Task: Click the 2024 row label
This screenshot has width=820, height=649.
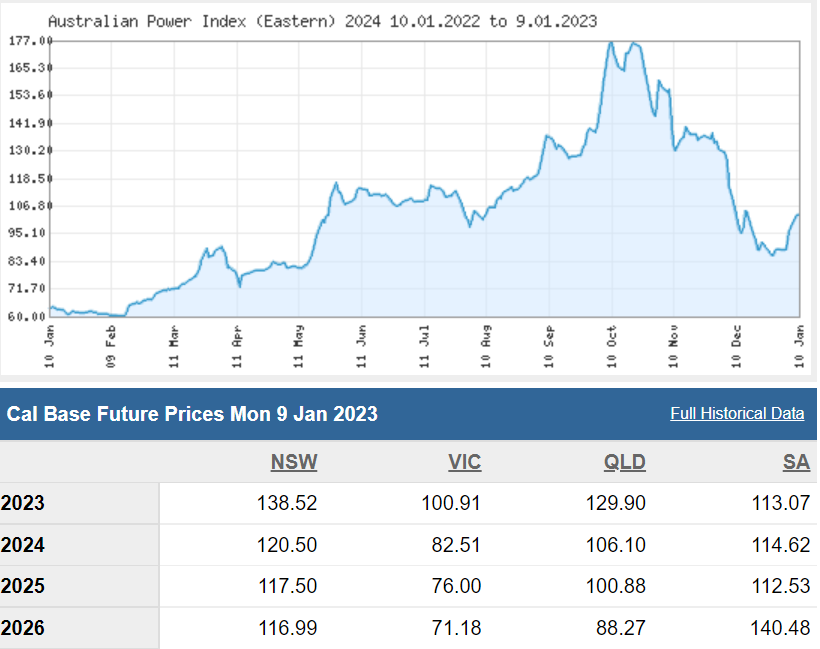Action: [23, 545]
